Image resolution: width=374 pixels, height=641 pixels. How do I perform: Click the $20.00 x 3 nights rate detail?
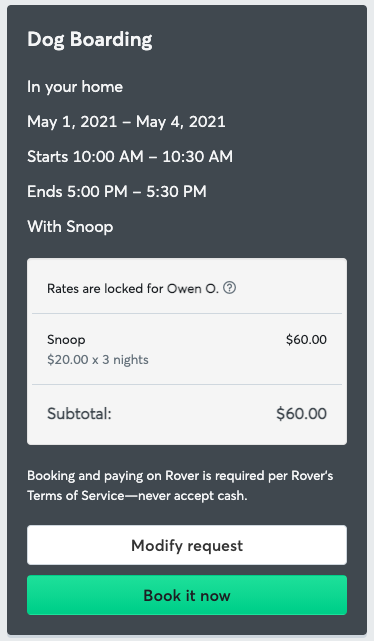pyautogui.click(x=98, y=360)
